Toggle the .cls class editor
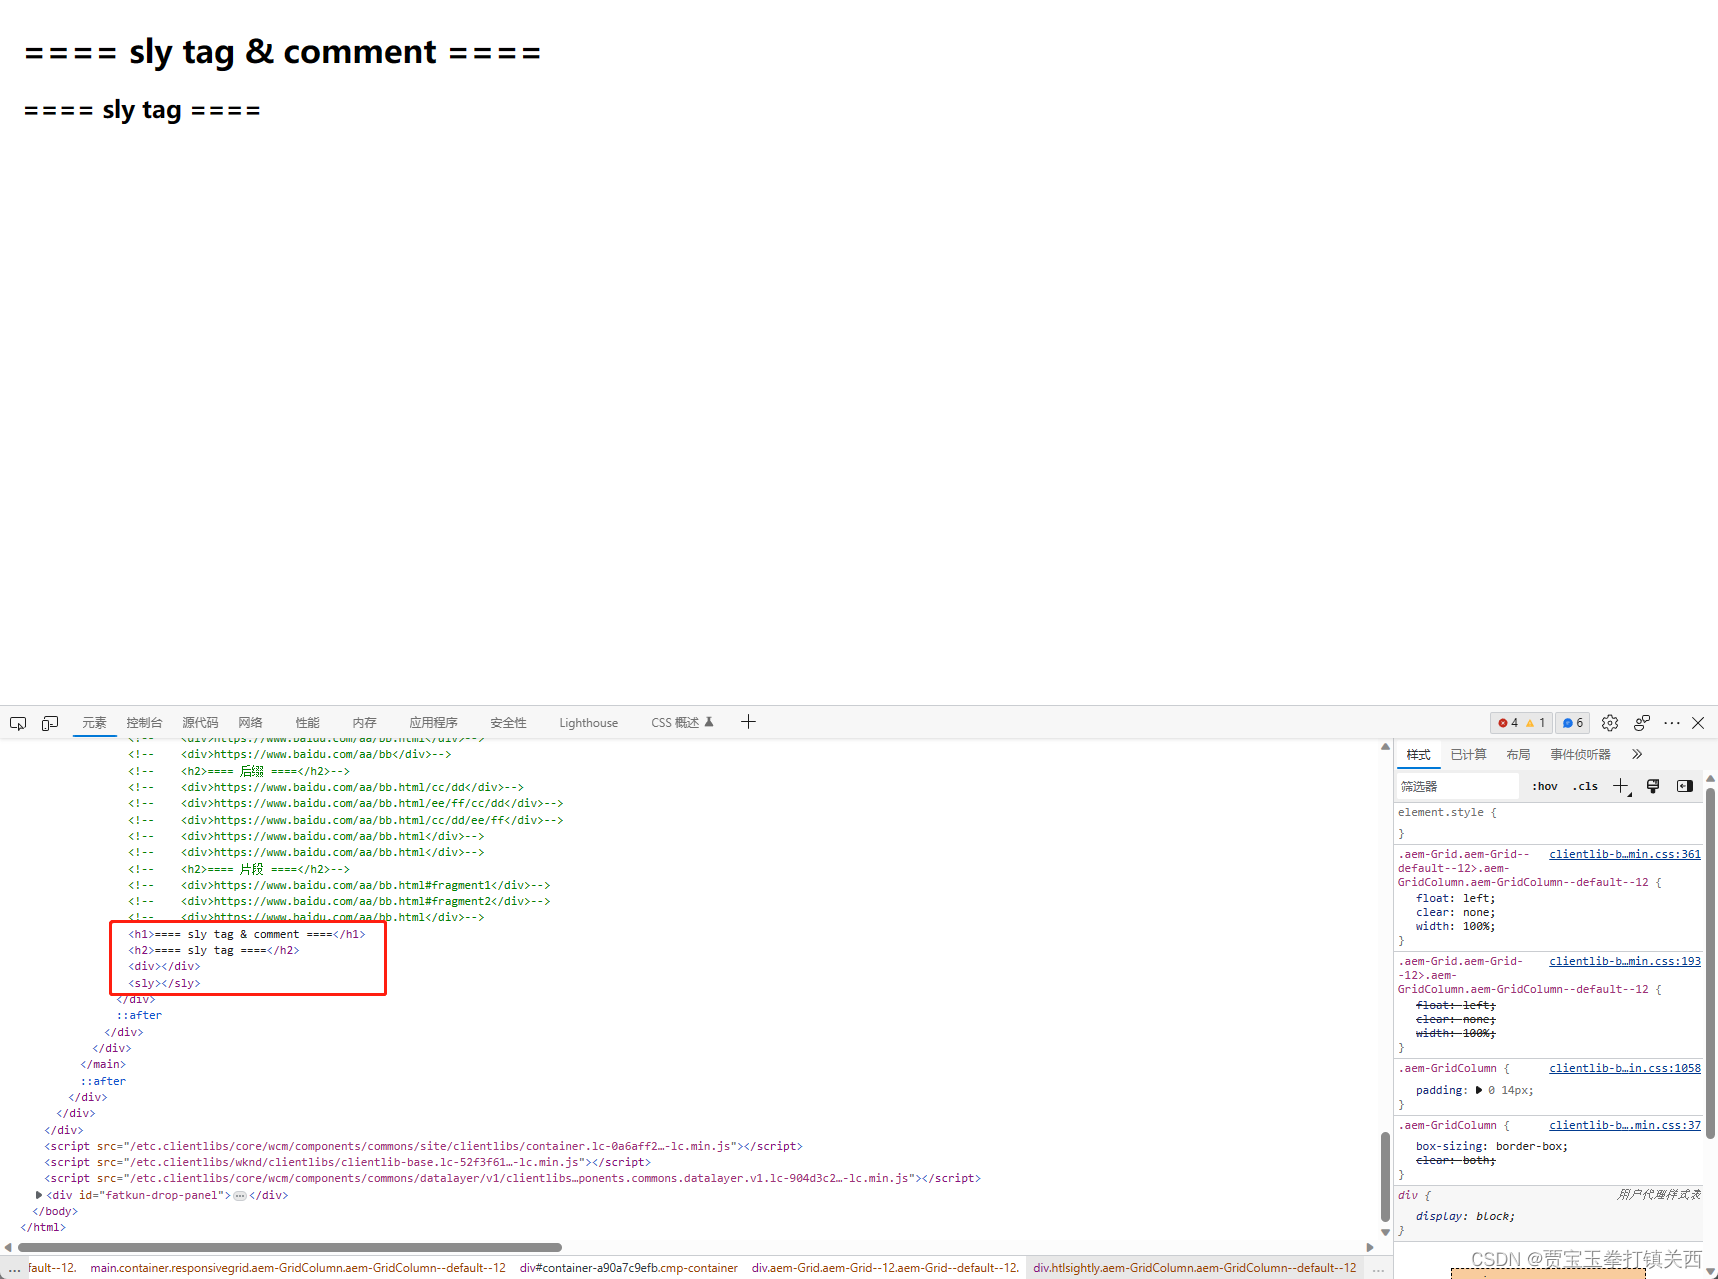Screen dimensions: 1718x1279 1585,787
